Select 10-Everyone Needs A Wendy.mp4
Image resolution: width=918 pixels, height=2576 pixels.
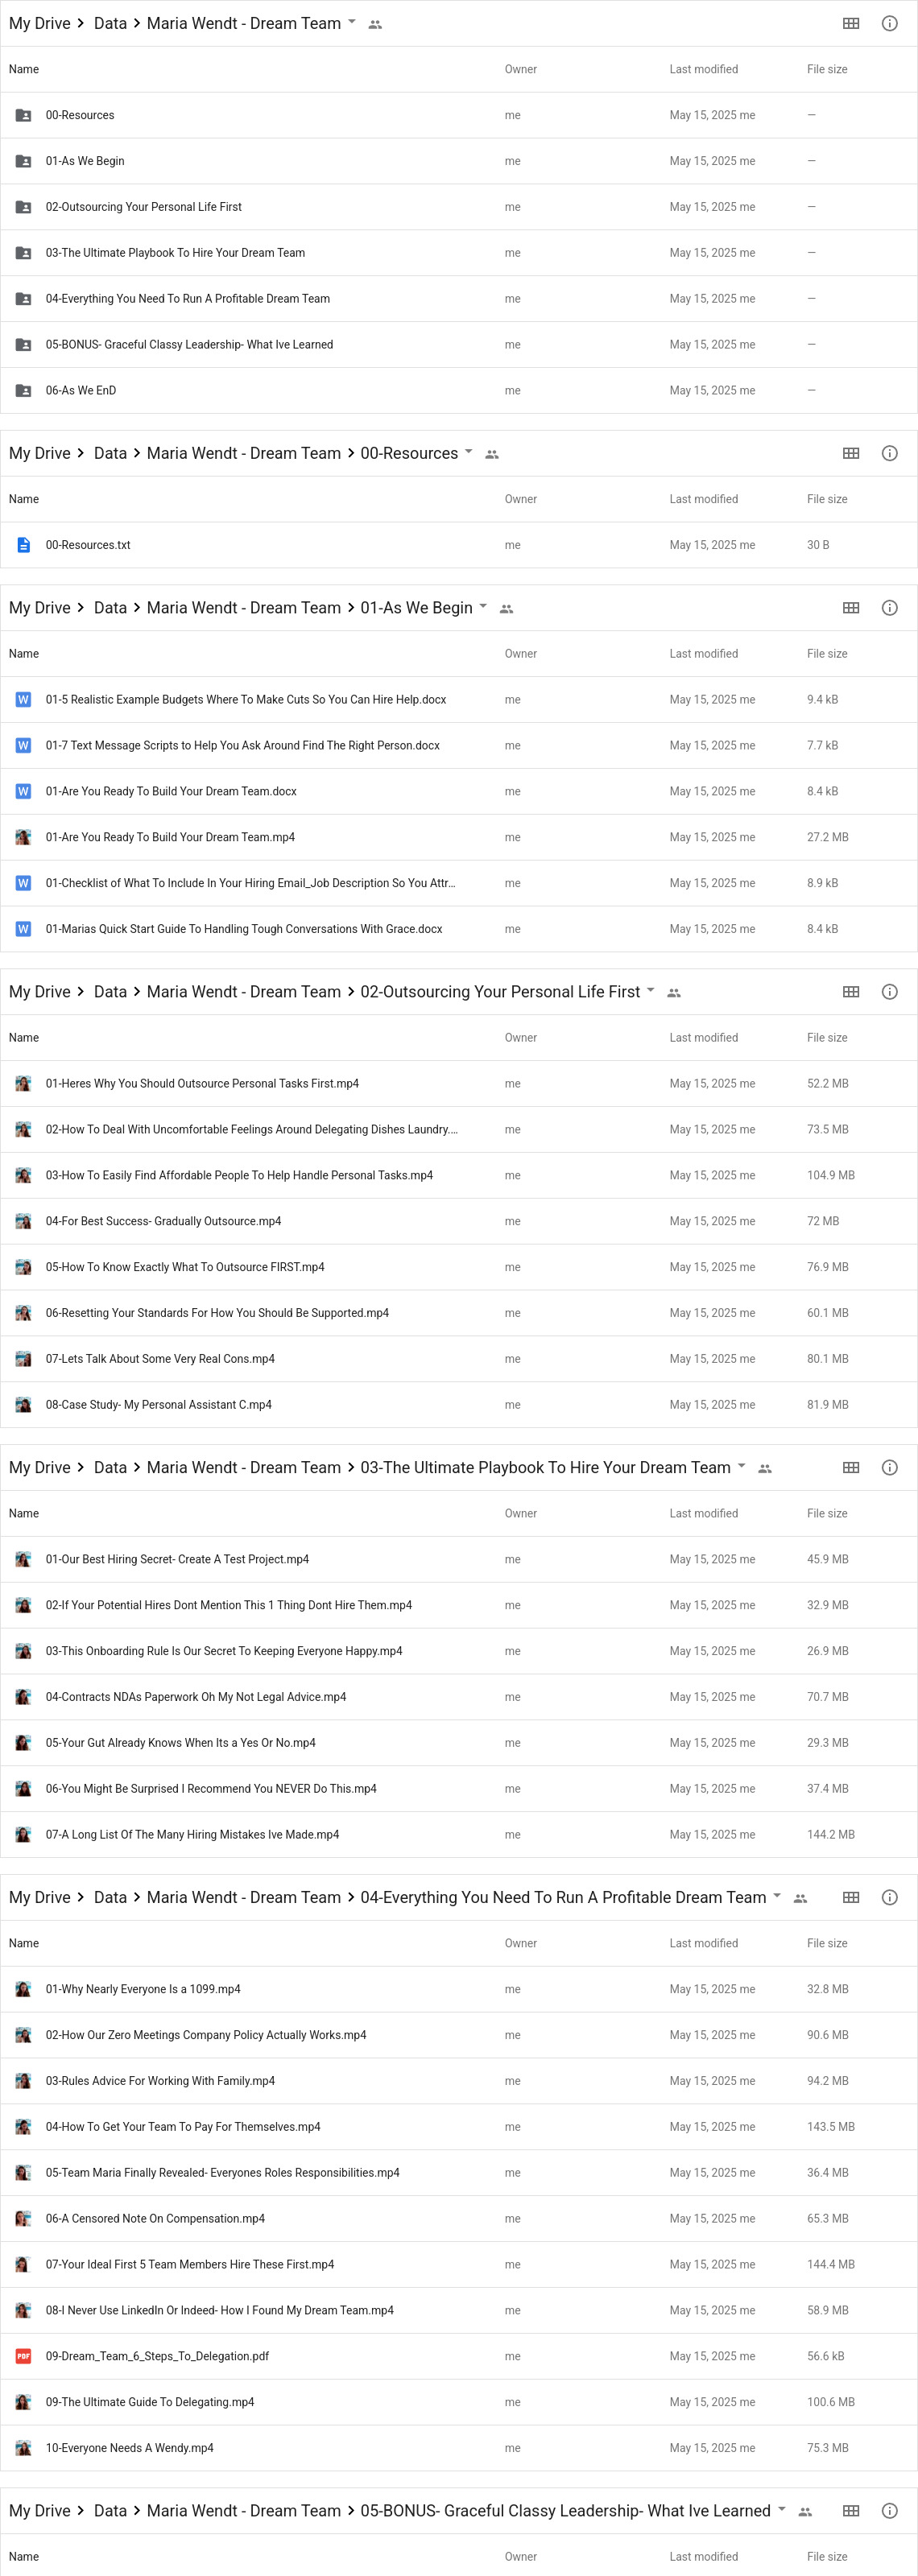coord(459,2448)
